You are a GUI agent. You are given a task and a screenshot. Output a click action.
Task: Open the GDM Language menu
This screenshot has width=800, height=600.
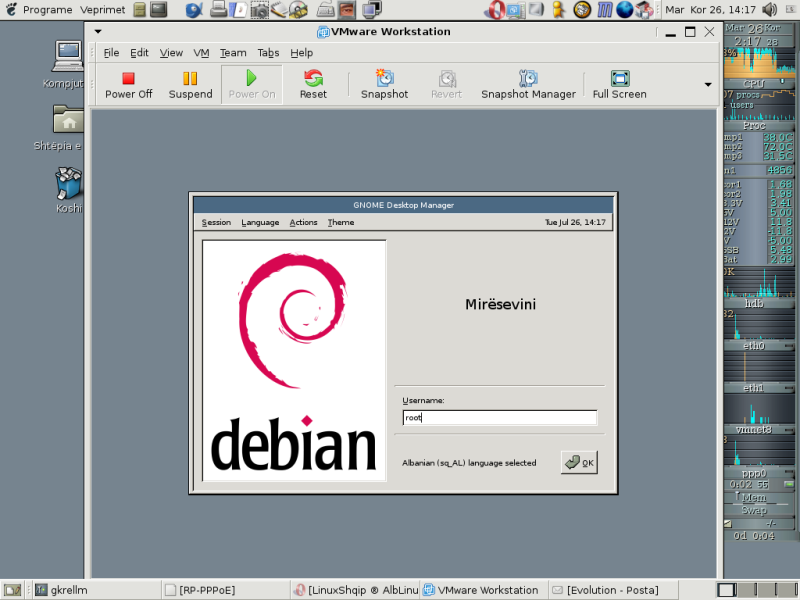[x=260, y=222]
